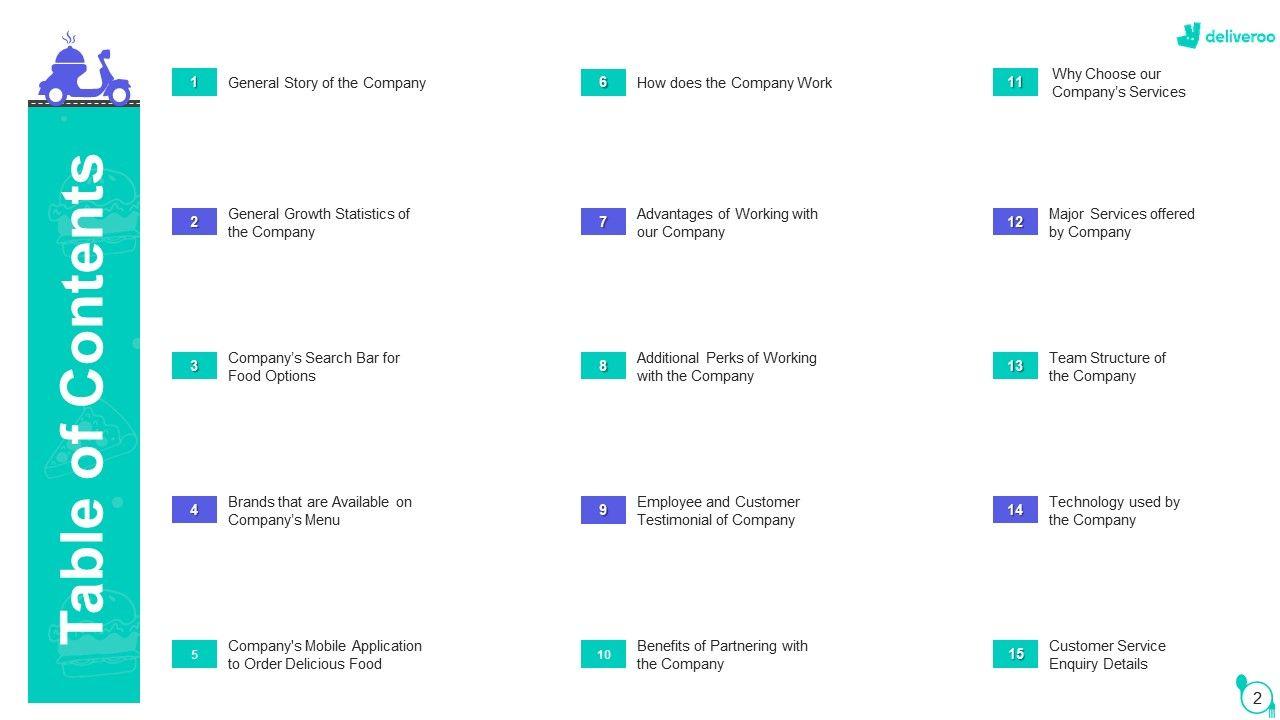Open Why Choose our Company's Services
This screenshot has height=720, width=1280.
tap(1118, 83)
